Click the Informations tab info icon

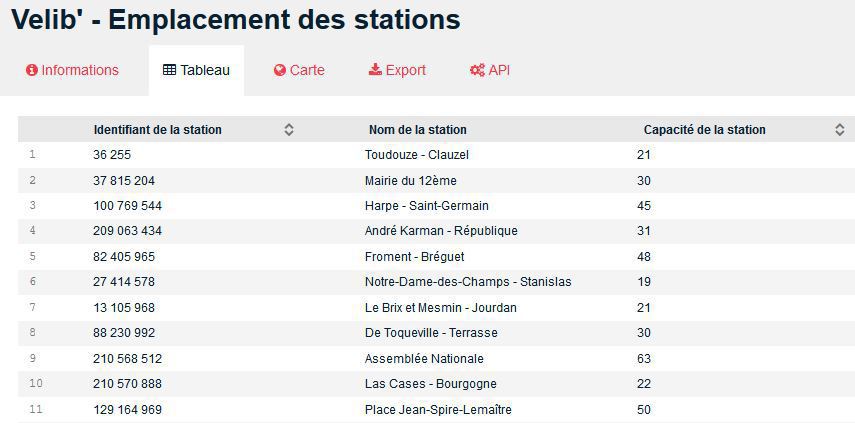point(32,71)
